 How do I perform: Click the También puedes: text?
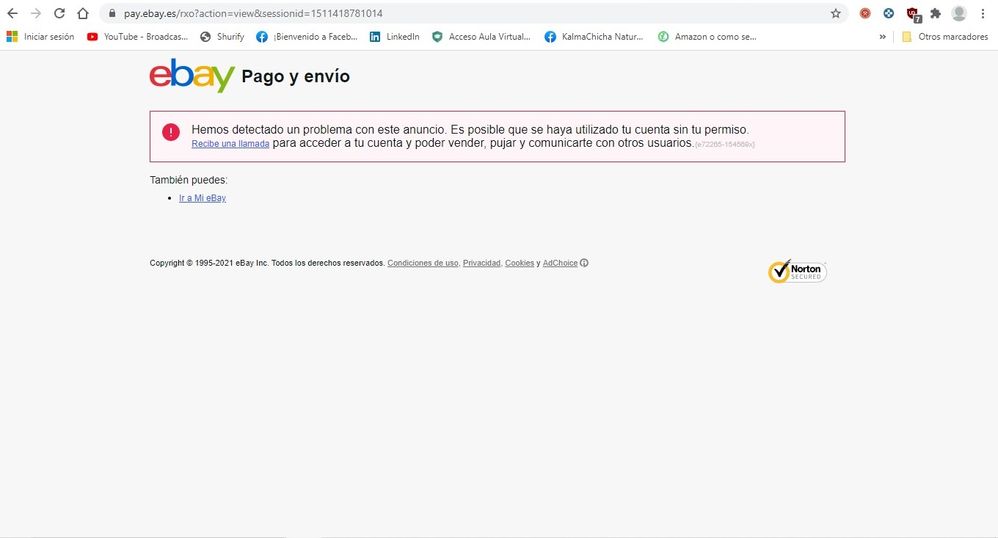(x=188, y=180)
